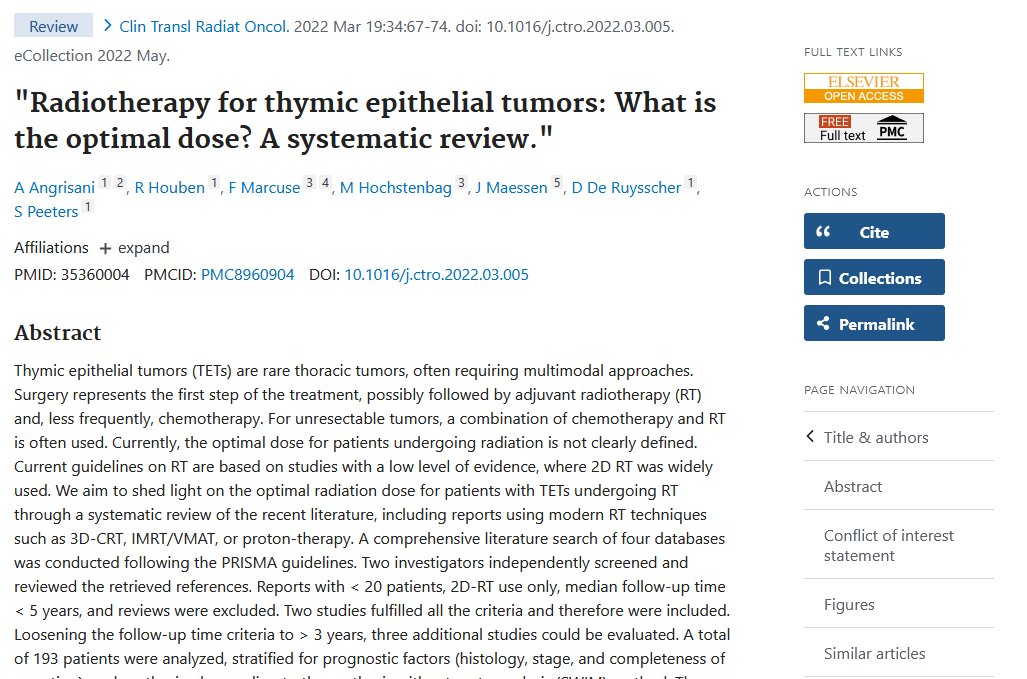Follow the DOI 10.1016/j.ctro.2022.03.005 link

pyautogui.click(x=436, y=274)
